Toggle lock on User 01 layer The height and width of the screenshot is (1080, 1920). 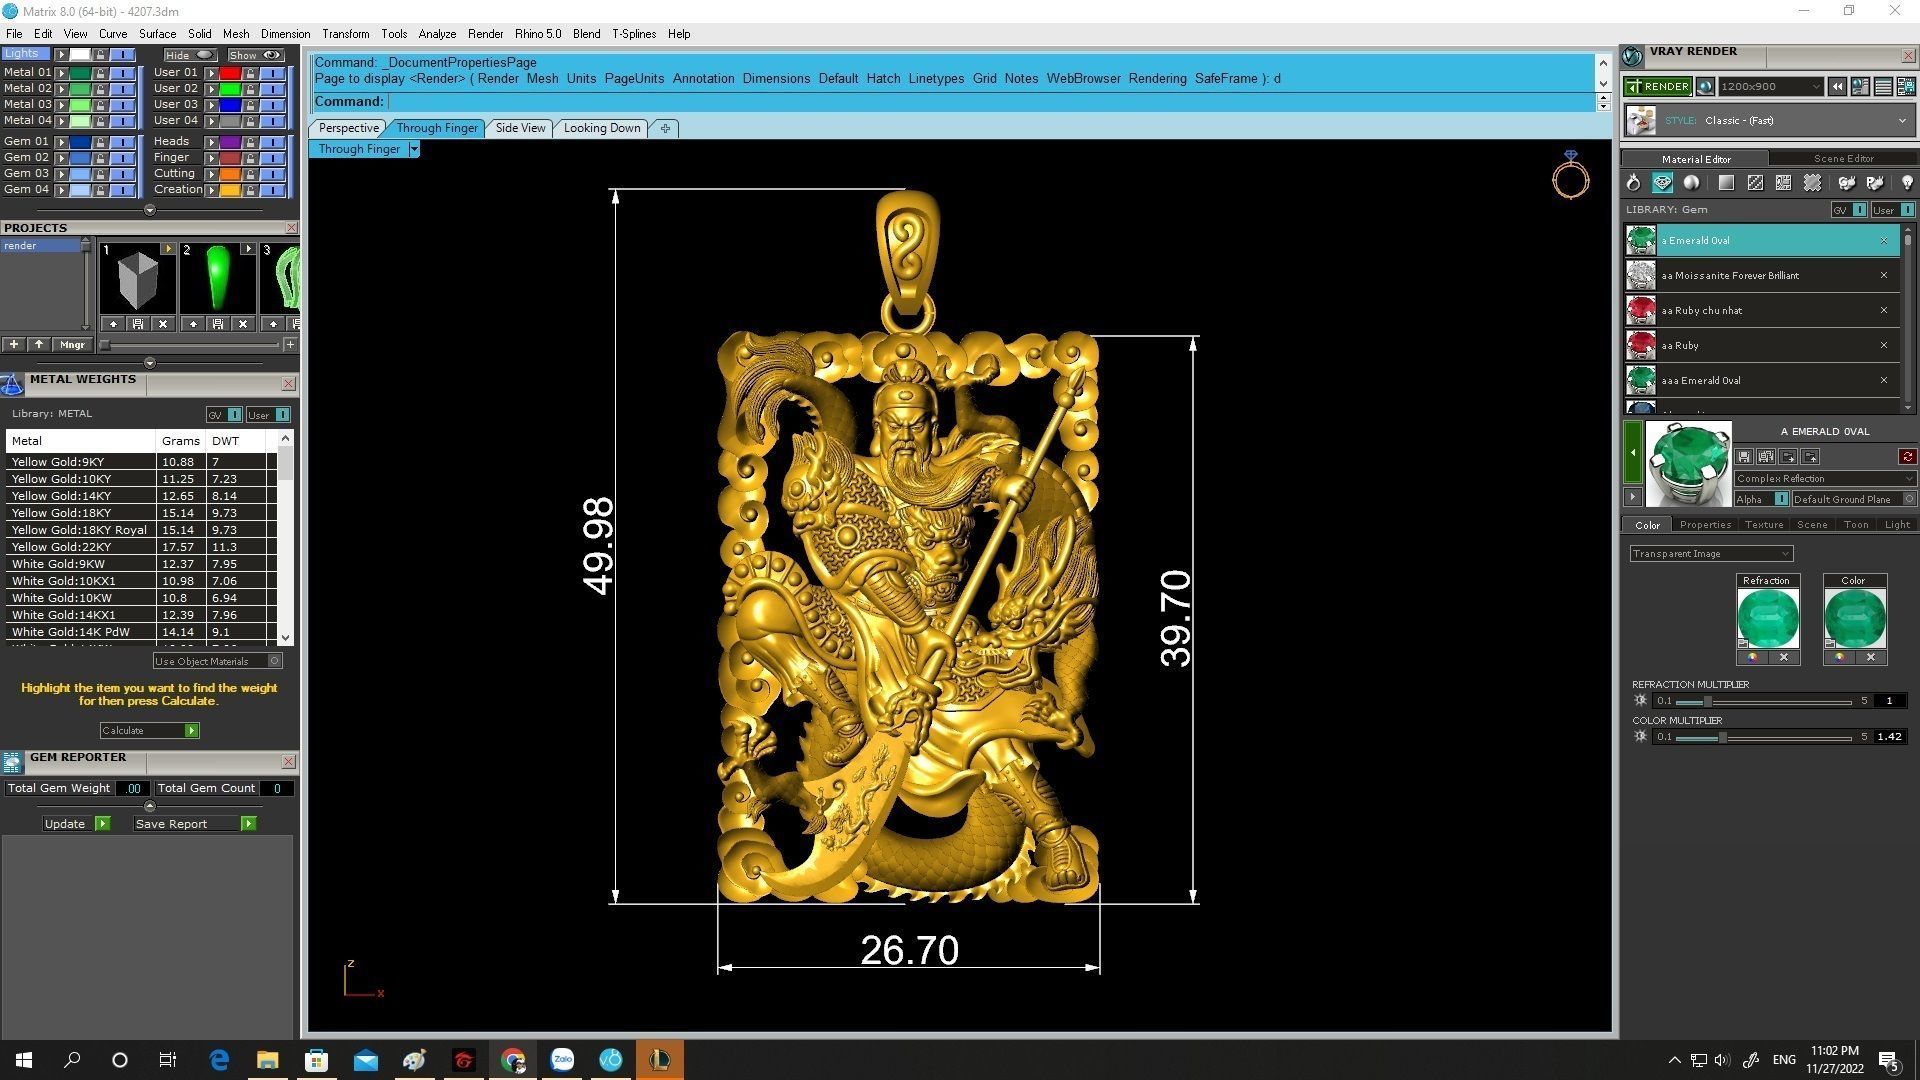251,73
